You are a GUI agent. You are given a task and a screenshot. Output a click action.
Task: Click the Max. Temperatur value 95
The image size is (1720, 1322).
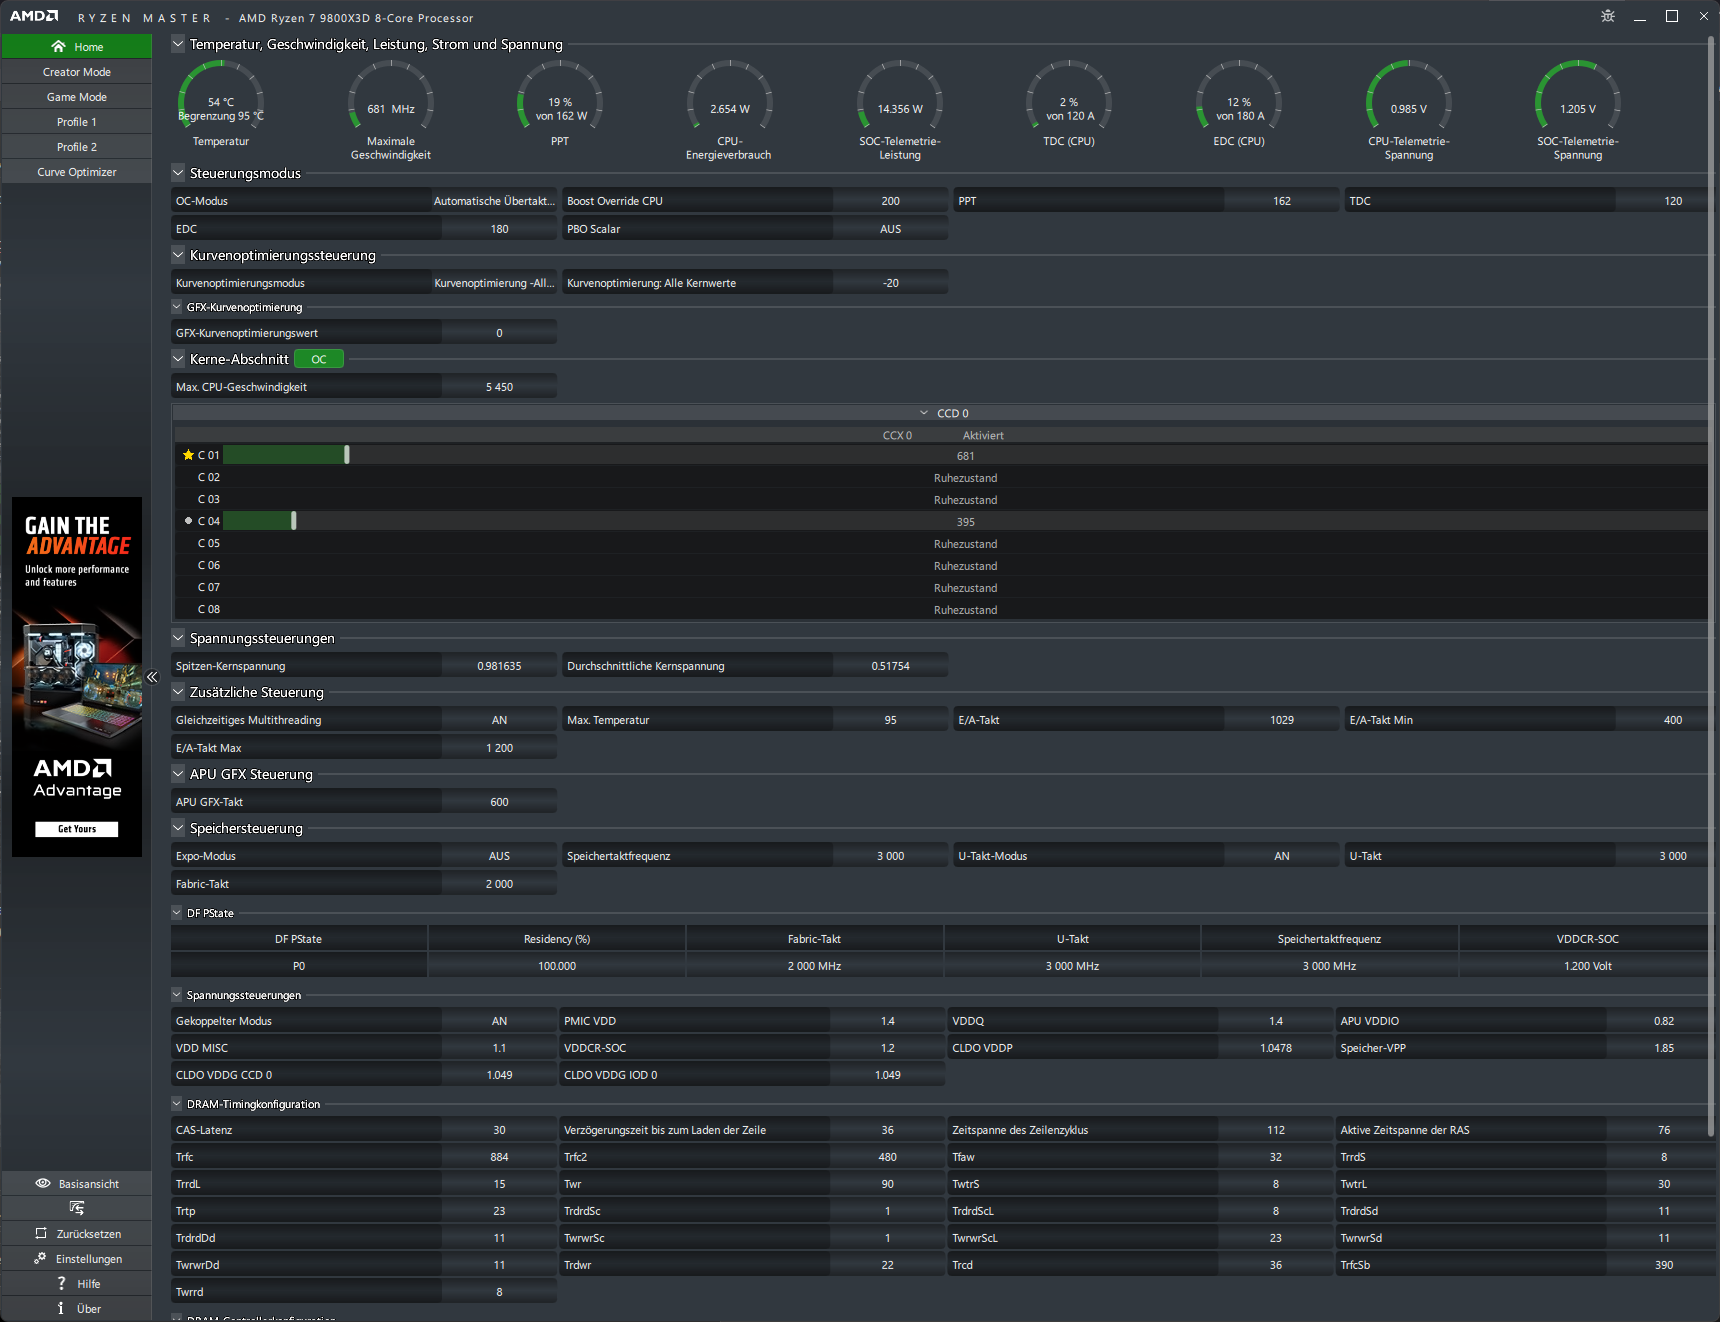pos(890,720)
